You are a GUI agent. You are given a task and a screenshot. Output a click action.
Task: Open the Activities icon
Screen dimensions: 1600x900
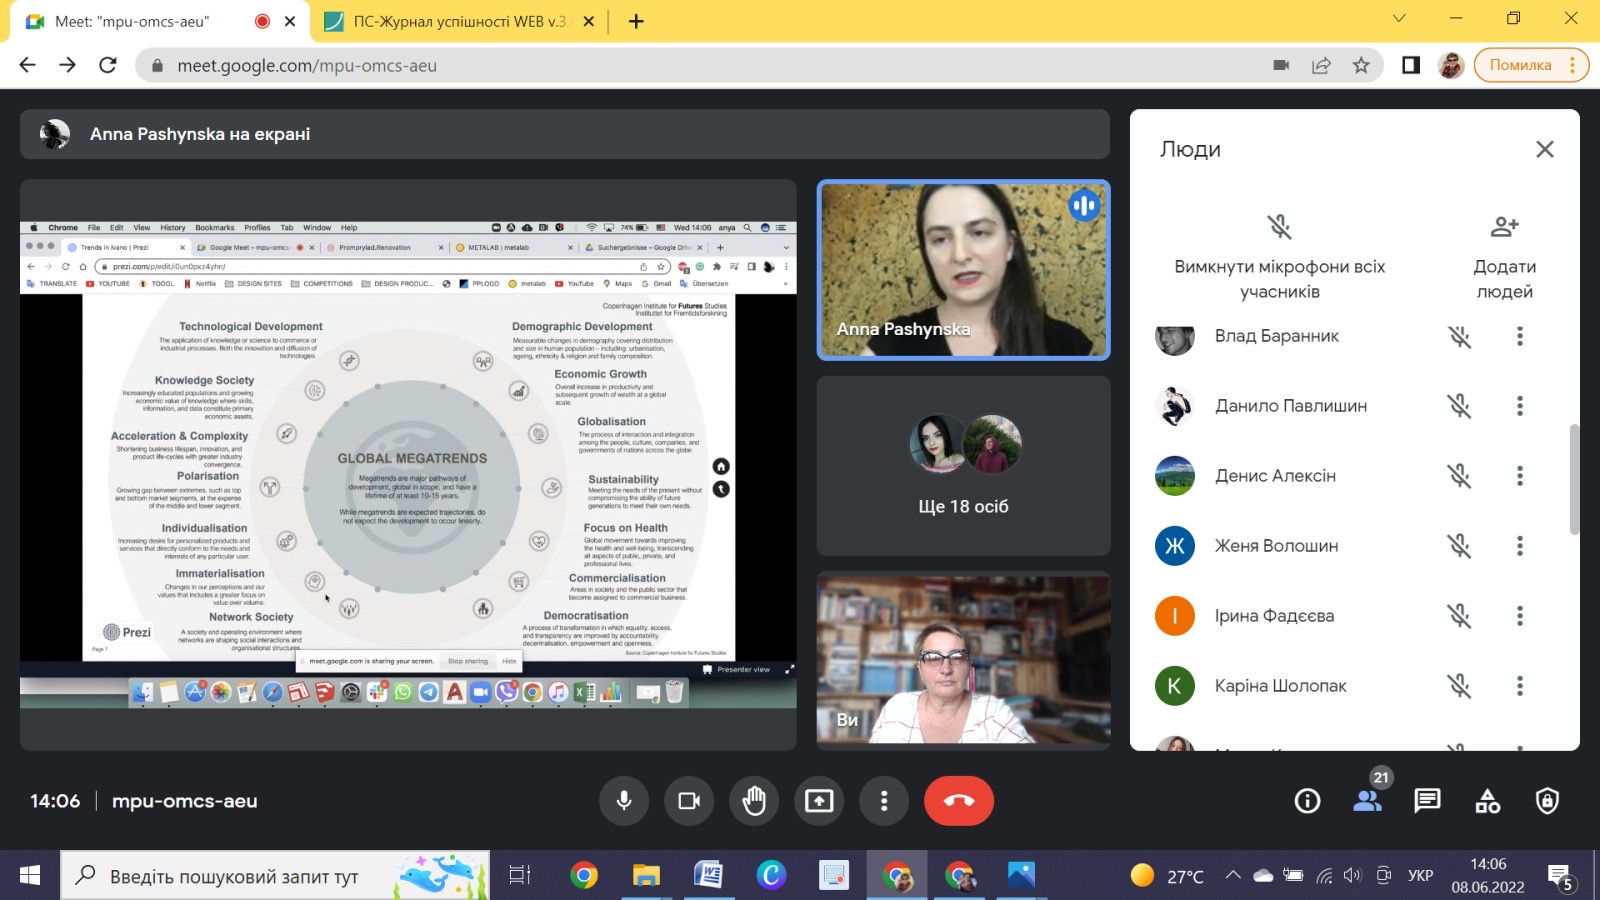pos(1487,801)
